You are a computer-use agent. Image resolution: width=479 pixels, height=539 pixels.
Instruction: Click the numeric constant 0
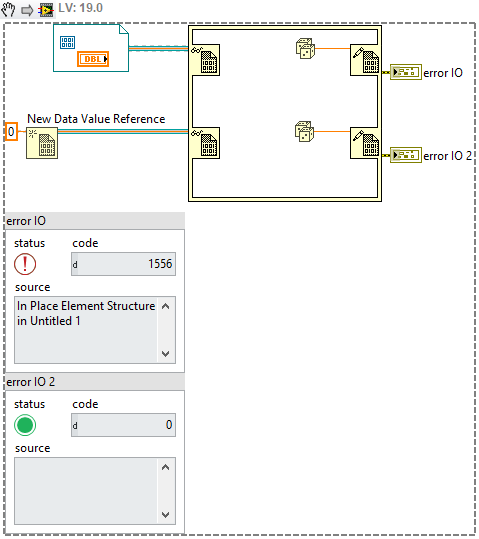[11, 132]
